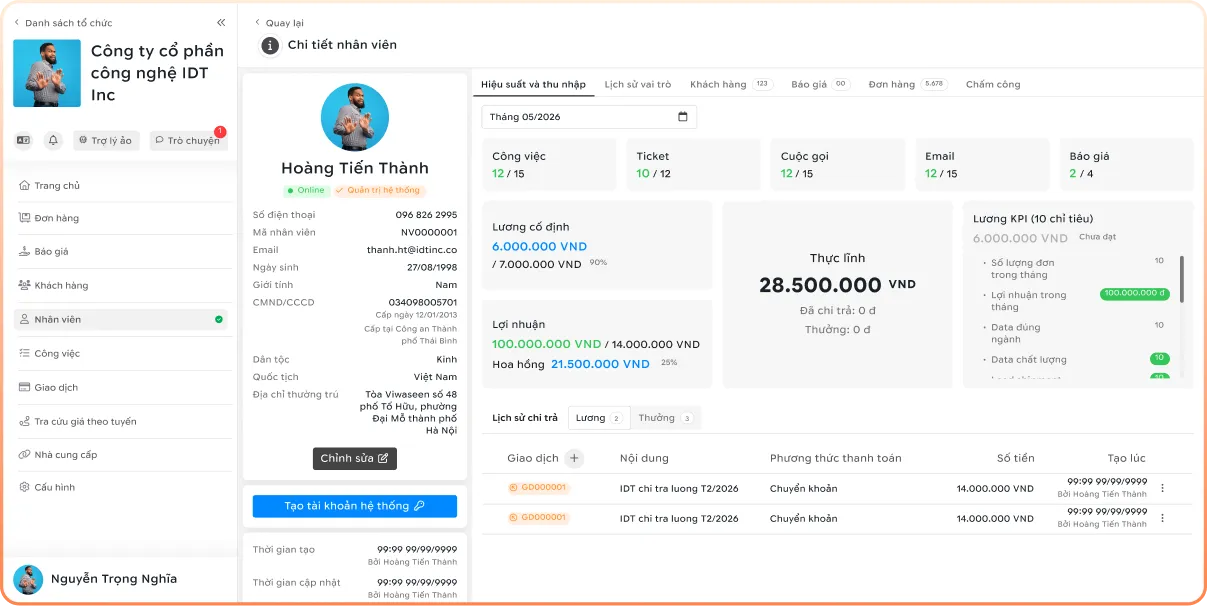Click the company logo thumbnail in sidebar
The height and width of the screenshot is (606, 1207).
[47, 73]
